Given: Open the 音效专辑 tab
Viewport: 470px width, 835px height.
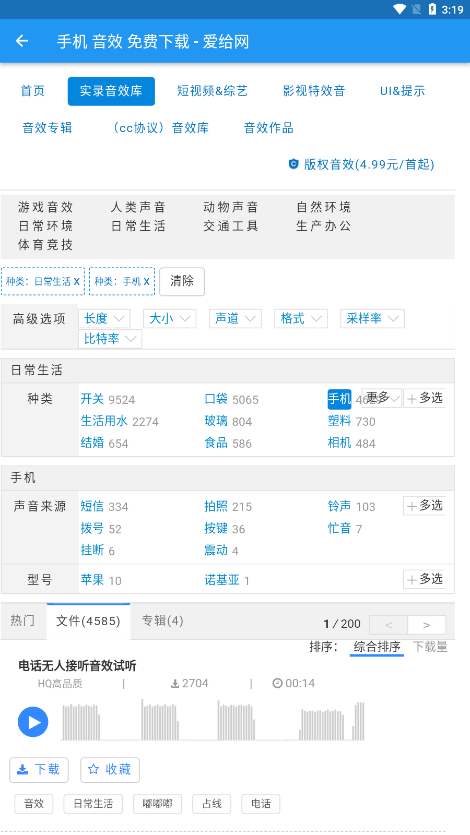Looking at the screenshot, I should pos(47,128).
